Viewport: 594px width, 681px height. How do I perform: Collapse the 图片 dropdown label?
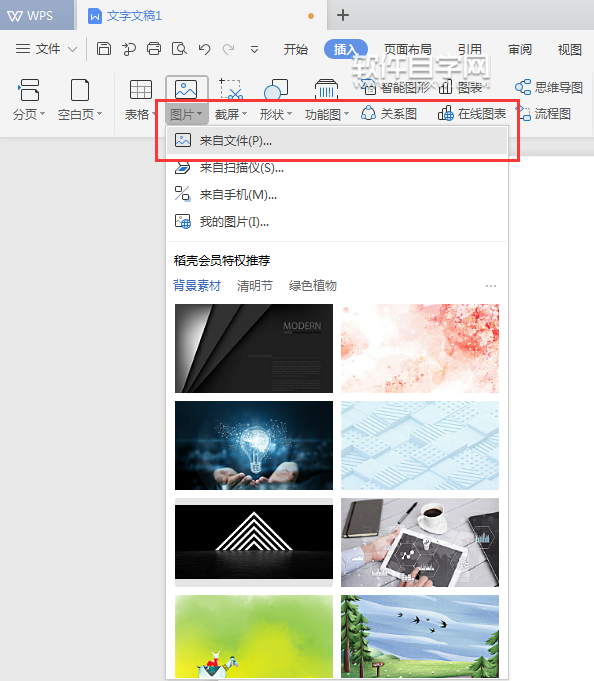[x=186, y=115]
